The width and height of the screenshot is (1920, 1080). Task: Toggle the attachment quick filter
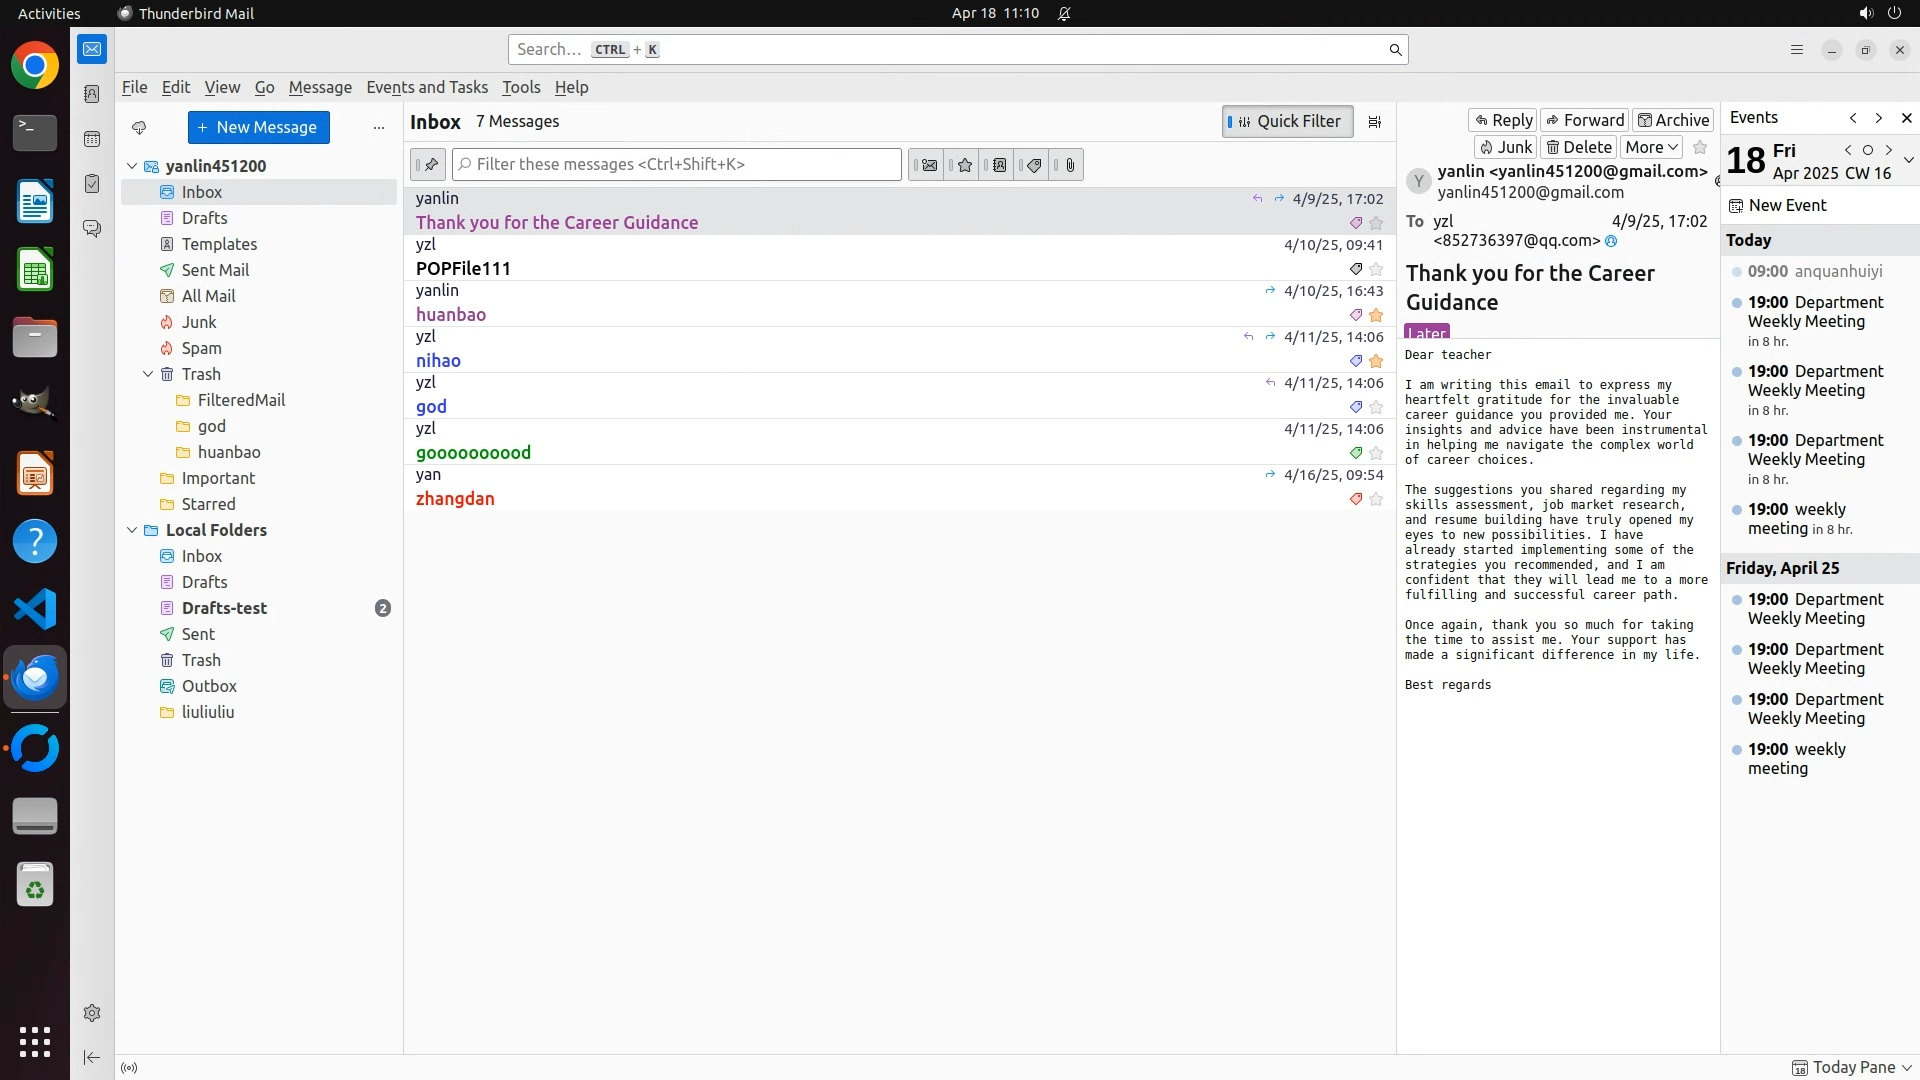tap(1070, 165)
